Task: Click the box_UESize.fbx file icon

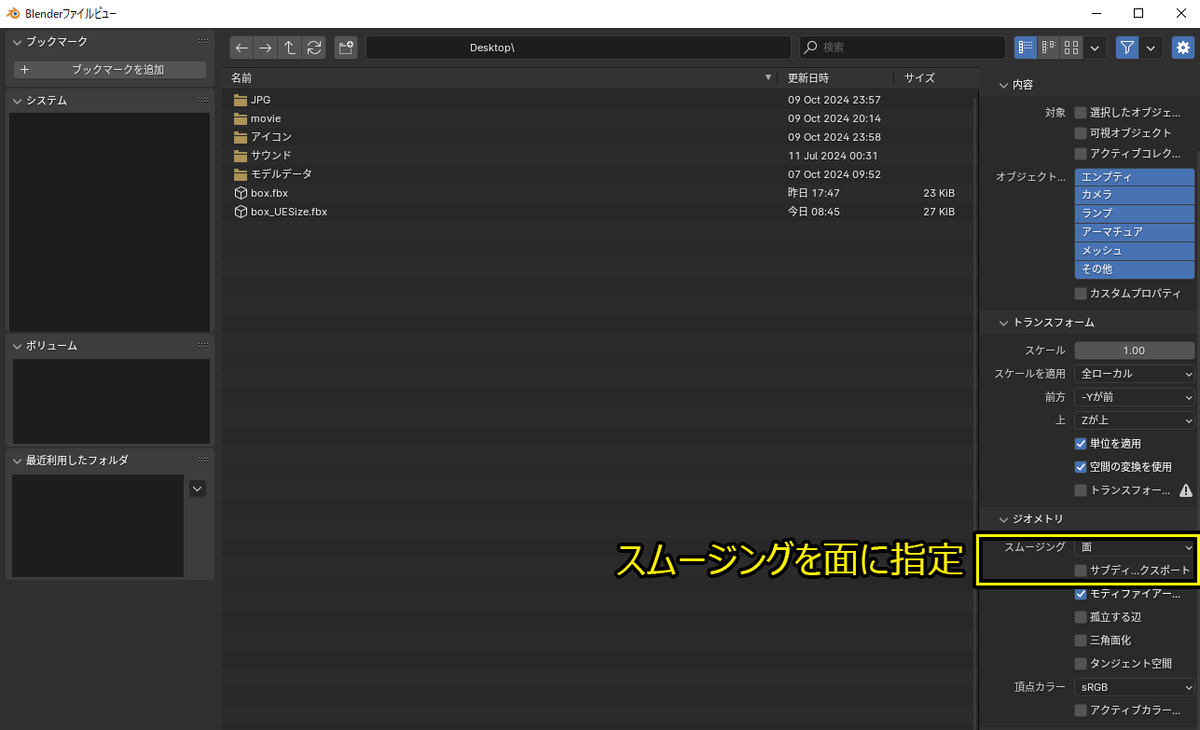Action: coord(241,212)
